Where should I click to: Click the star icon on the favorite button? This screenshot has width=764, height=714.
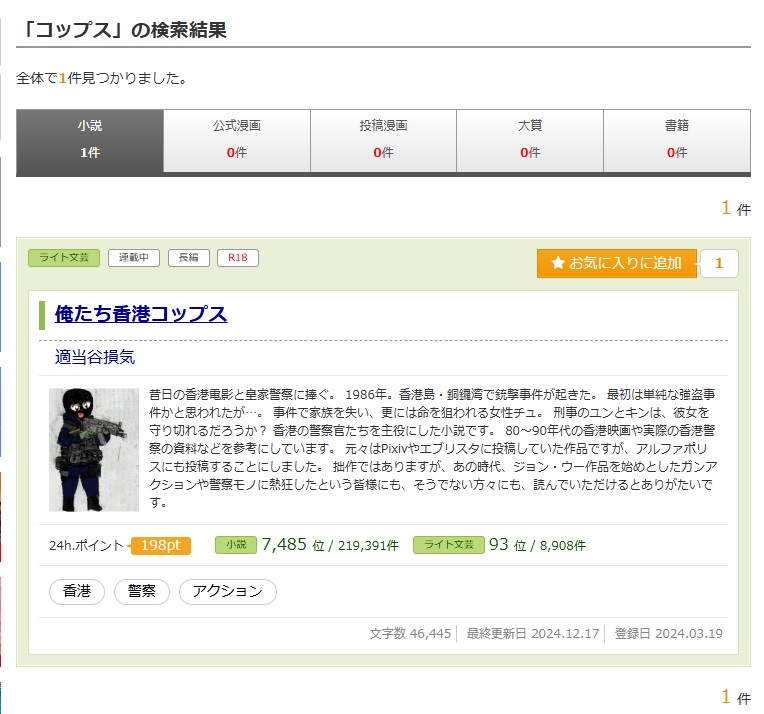pyautogui.click(x=558, y=264)
